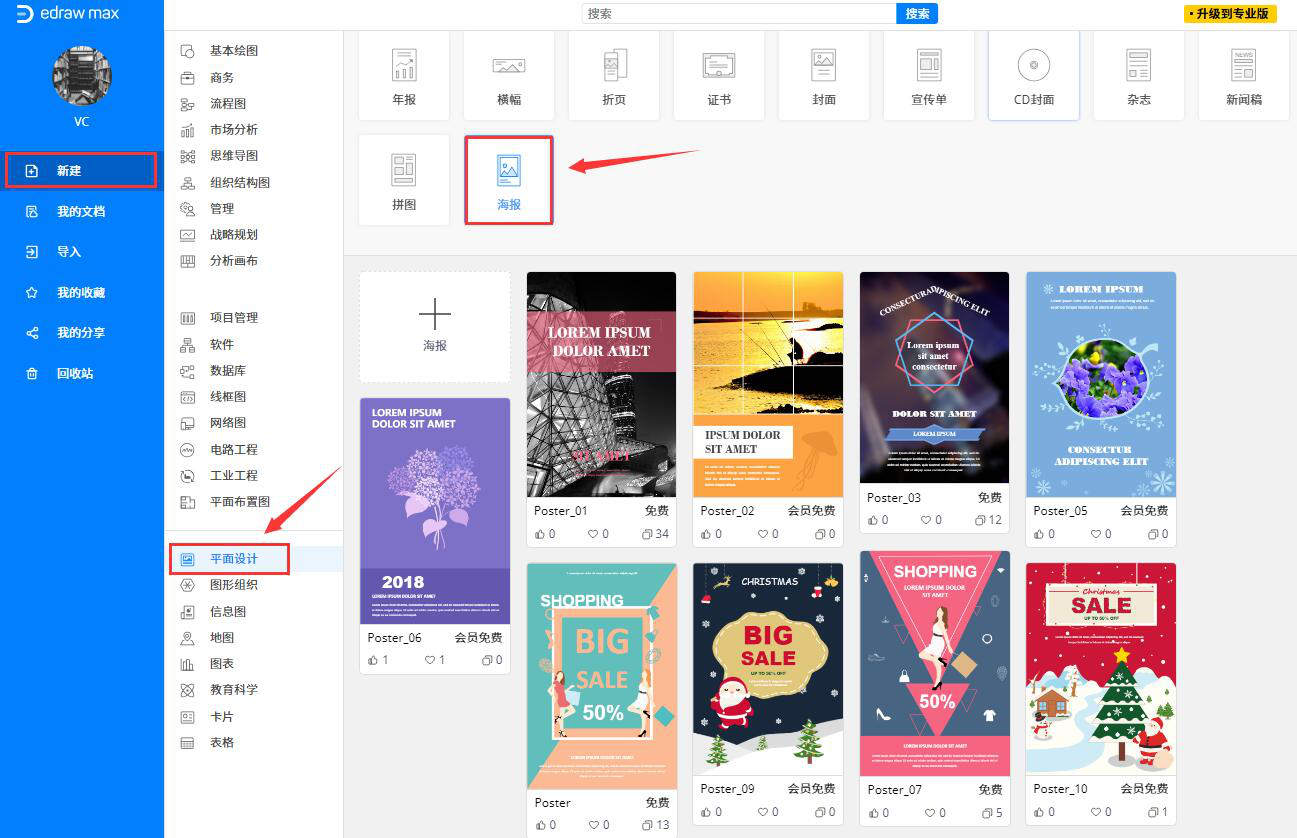This screenshot has width=1297, height=838.
Task: Open the Poster_02 sunset template thumbnail
Action: pyautogui.click(x=768, y=384)
